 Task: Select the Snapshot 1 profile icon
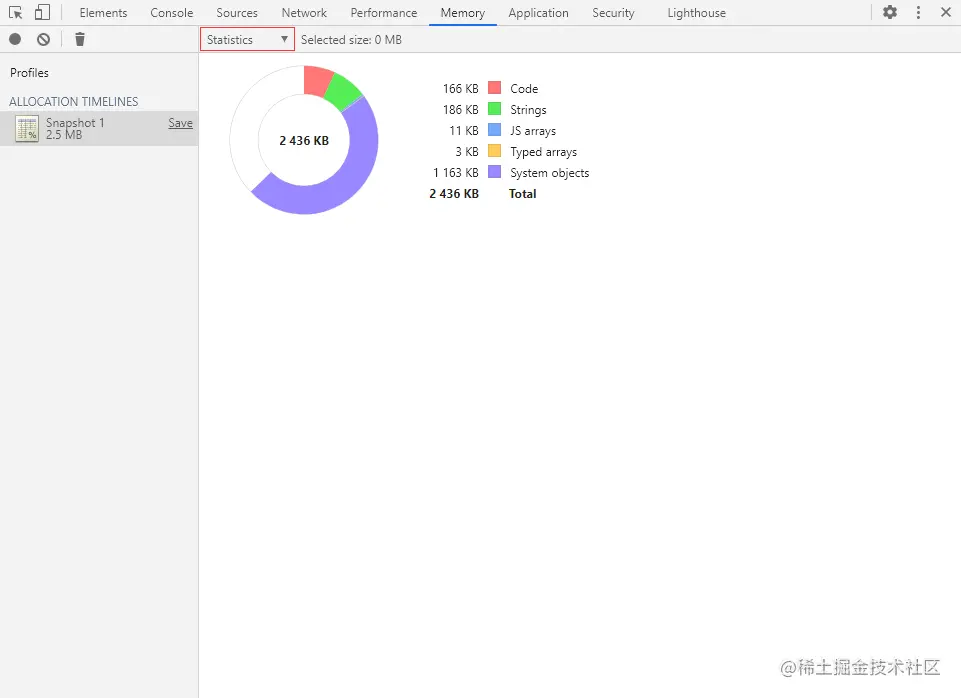pos(27,129)
